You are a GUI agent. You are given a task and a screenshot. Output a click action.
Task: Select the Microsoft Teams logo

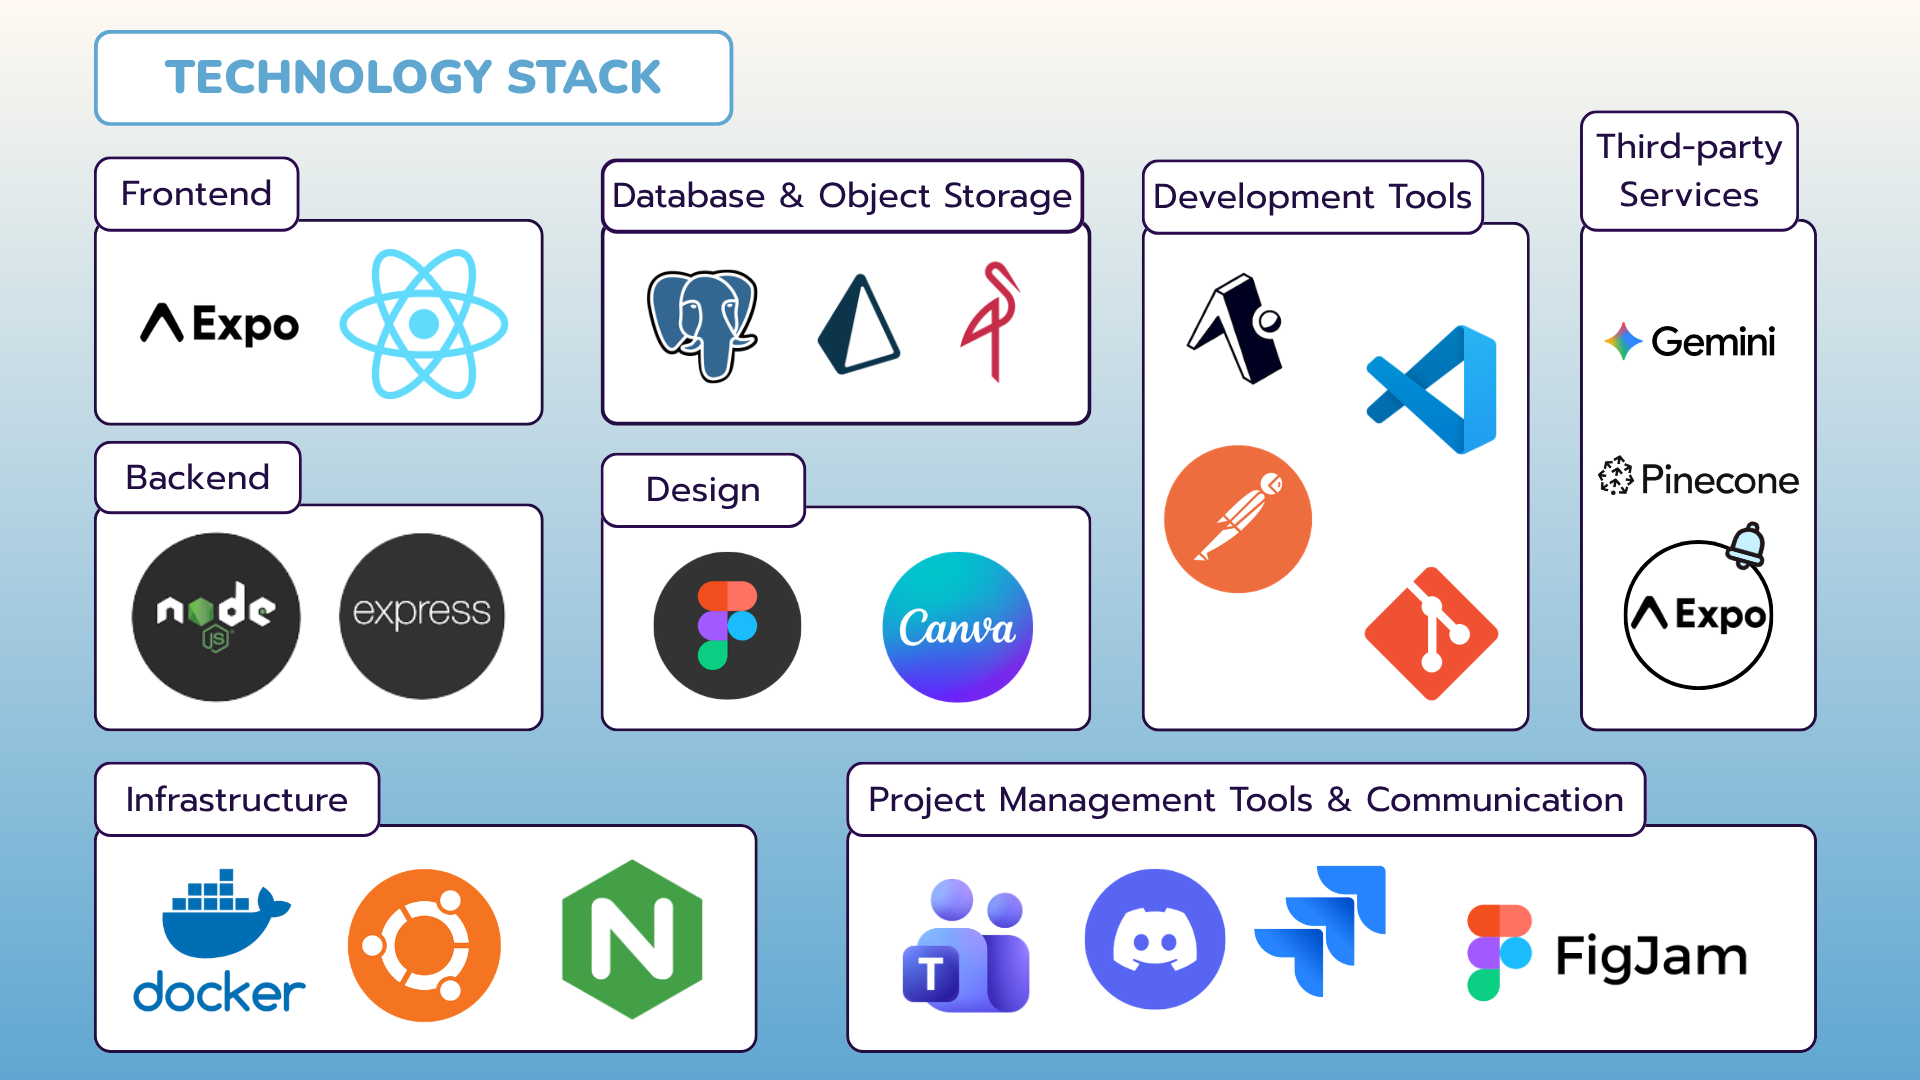click(965, 945)
